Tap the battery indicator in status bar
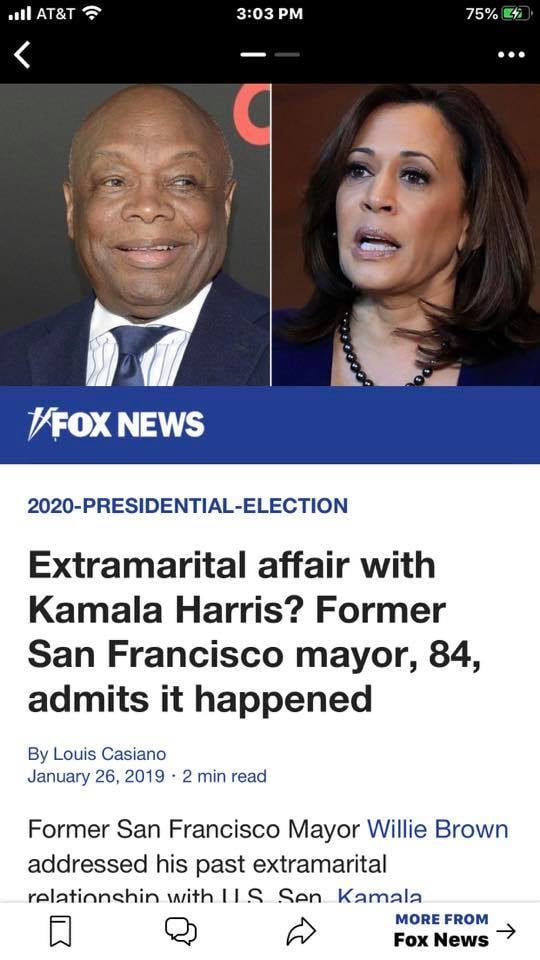 (x=516, y=14)
